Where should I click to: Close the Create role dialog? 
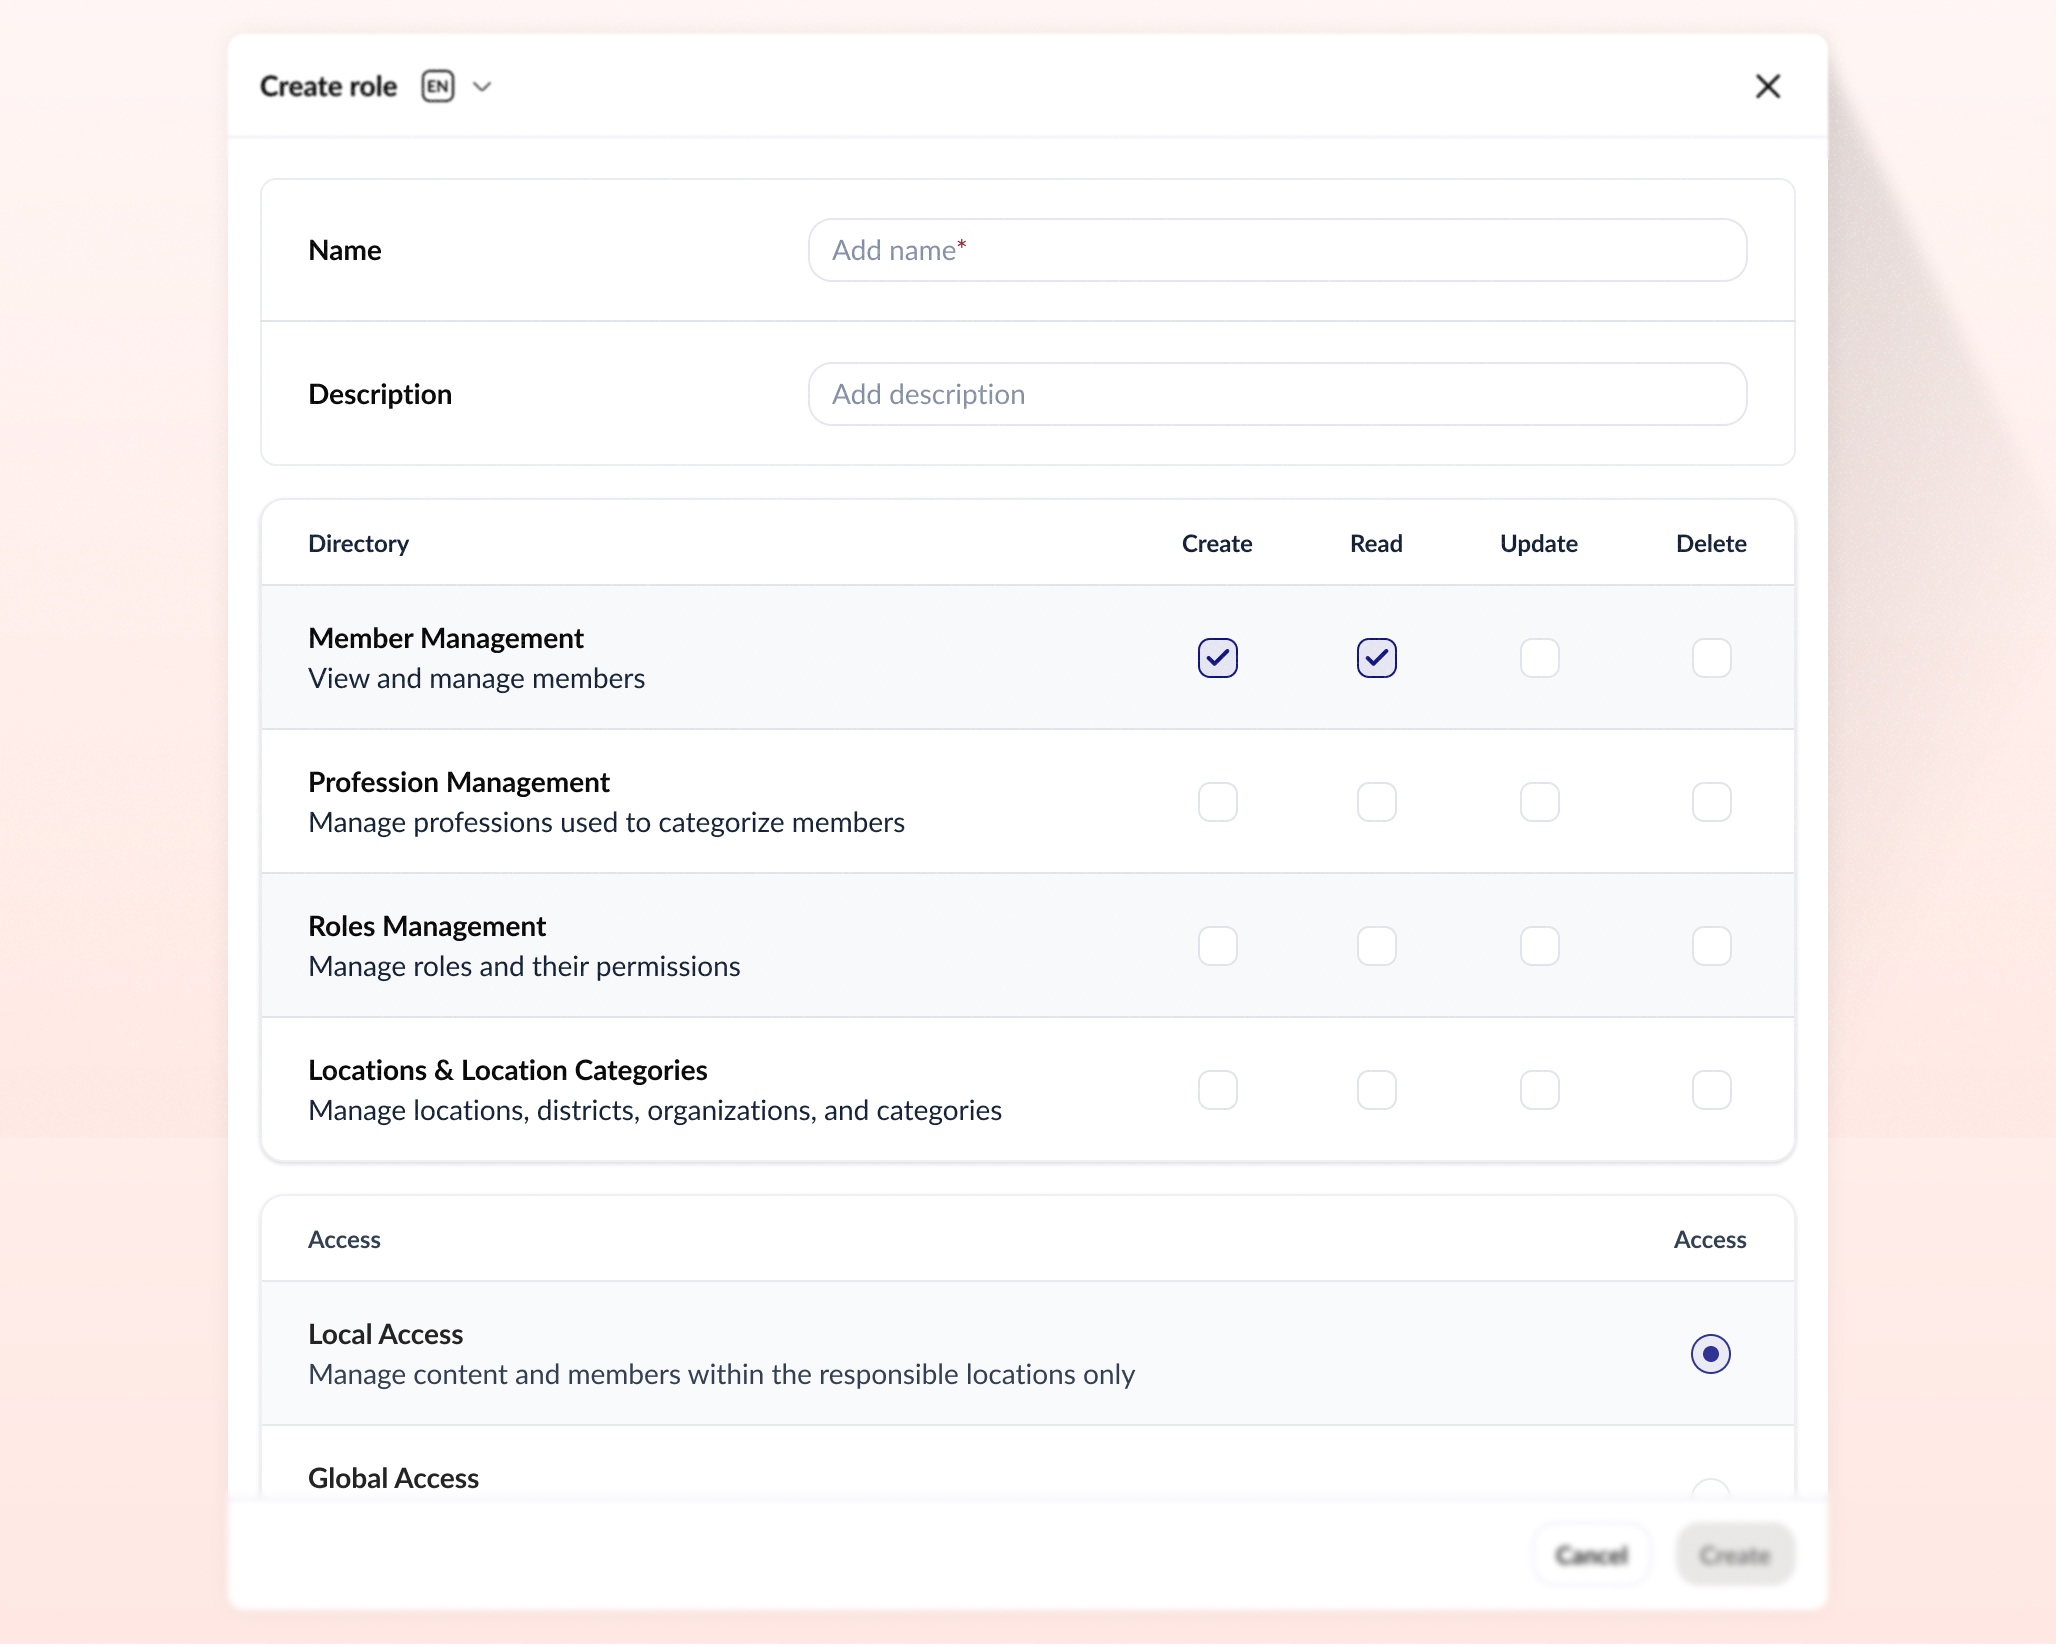1767,87
